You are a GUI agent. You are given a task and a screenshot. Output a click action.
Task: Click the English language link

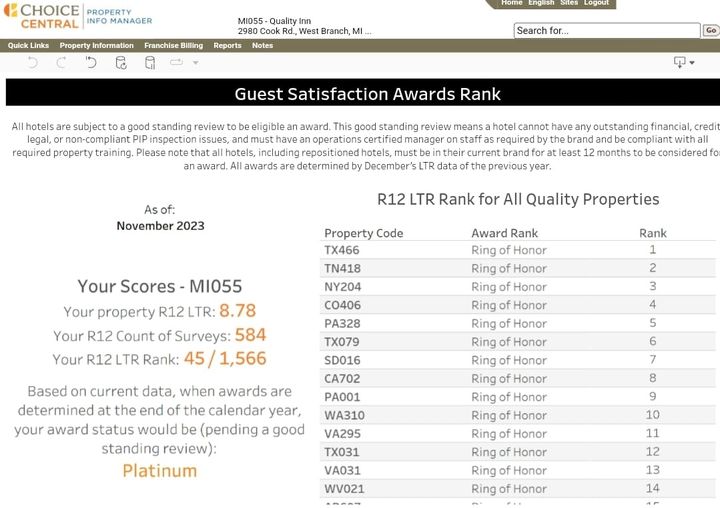[541, 3]
